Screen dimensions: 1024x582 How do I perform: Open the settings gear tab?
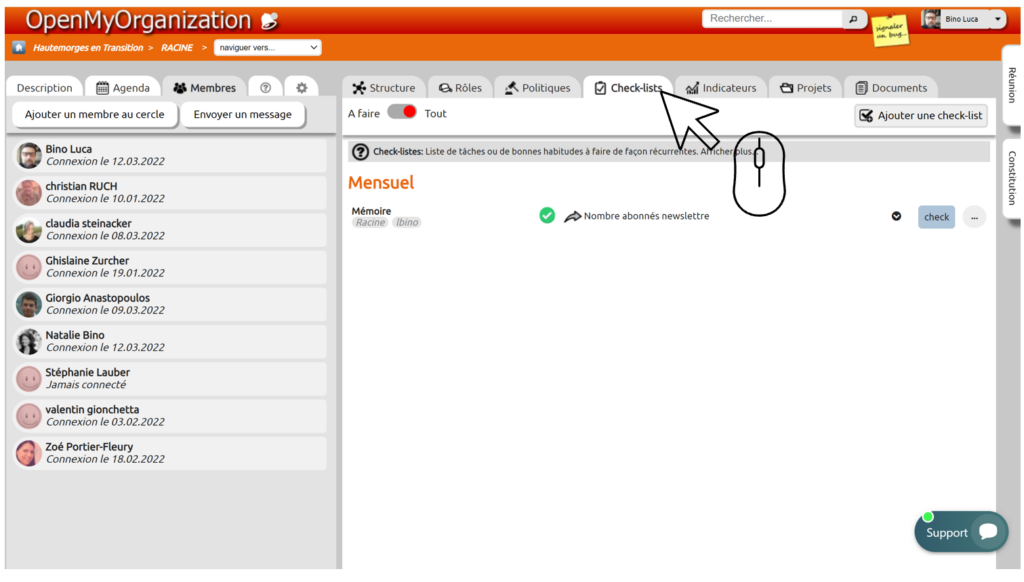pos(301,88)
